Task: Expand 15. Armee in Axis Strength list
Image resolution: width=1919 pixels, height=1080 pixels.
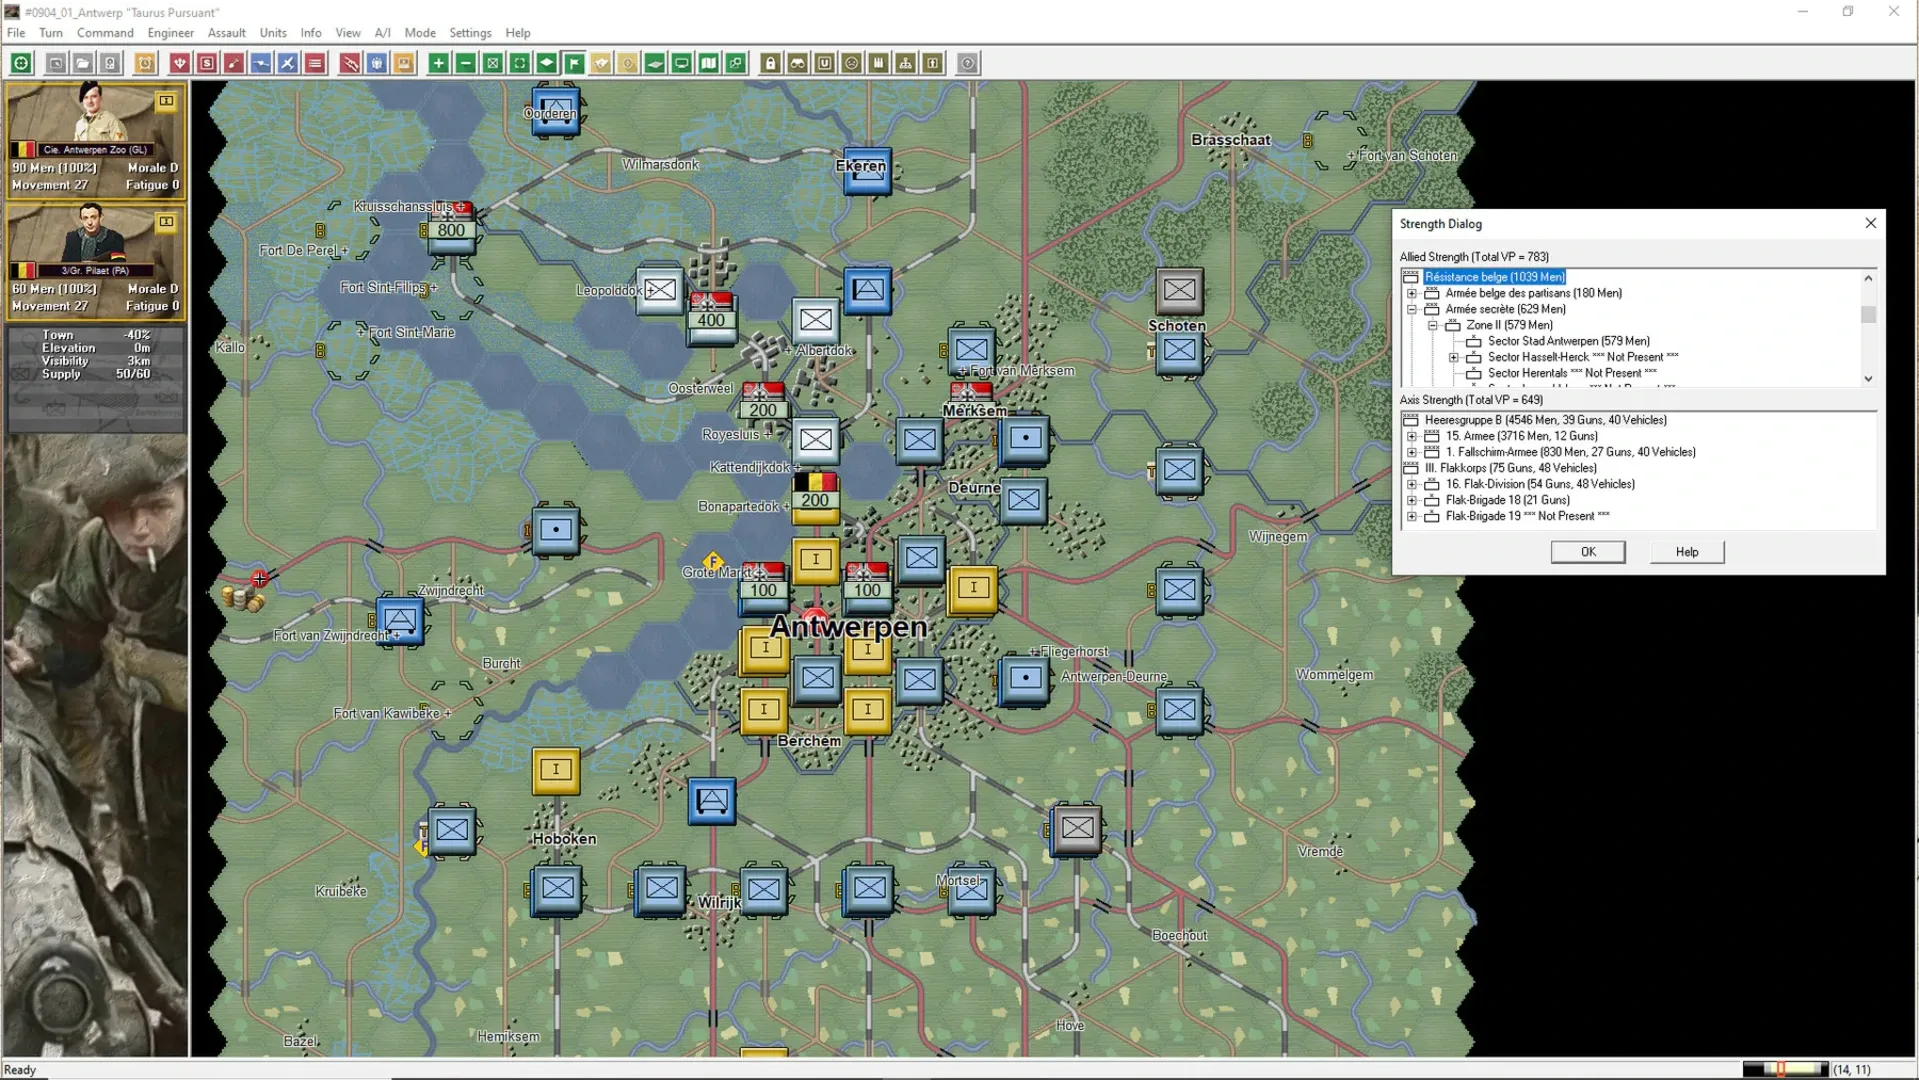Action: (1411, 436)
